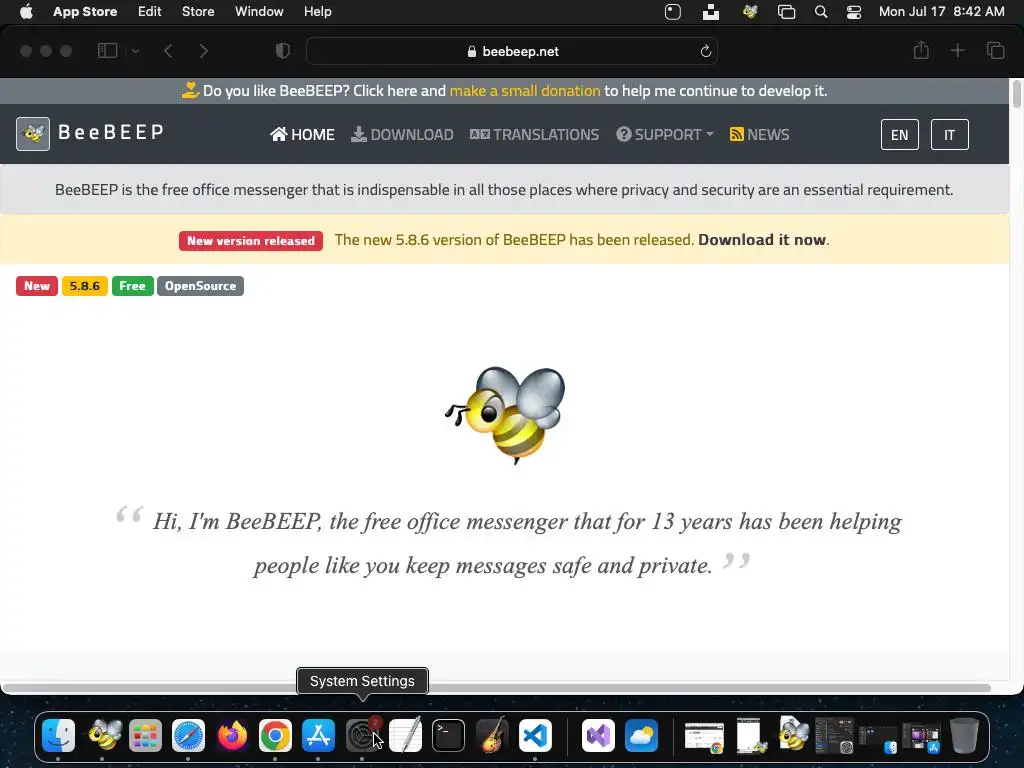Open the Help menu
This screenshot has height=768, width=1024.
pyautogui.click(x=317, y=11)
